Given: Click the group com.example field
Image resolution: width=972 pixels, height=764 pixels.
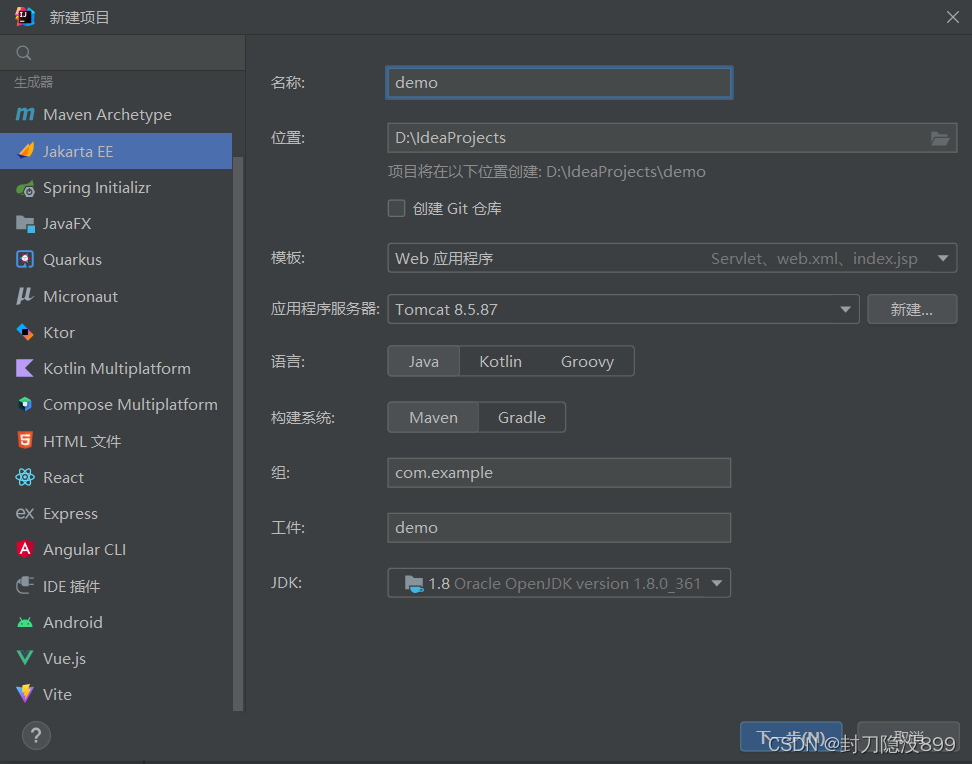Looking at the screenshot, I should click(x=559, y=473).
